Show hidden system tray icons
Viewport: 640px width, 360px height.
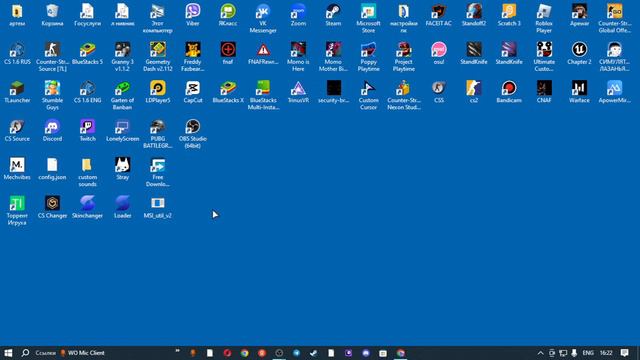click(x=540, y=353)
